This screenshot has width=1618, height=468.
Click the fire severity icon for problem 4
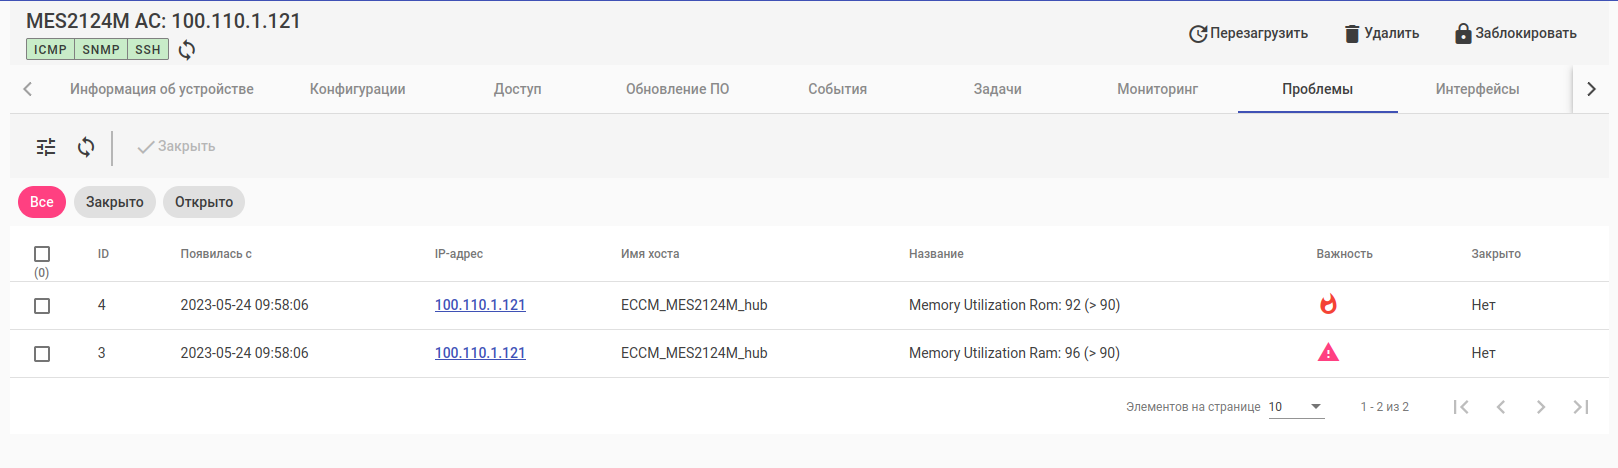coord(1328,305)
